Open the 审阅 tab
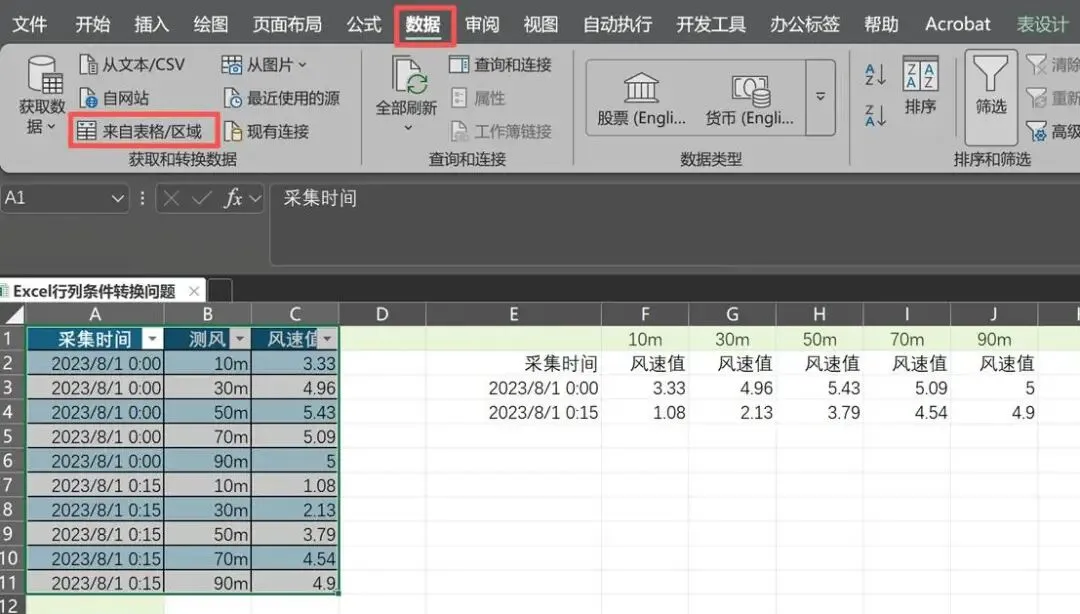1080x614 pixels. (x=481, y=24)
